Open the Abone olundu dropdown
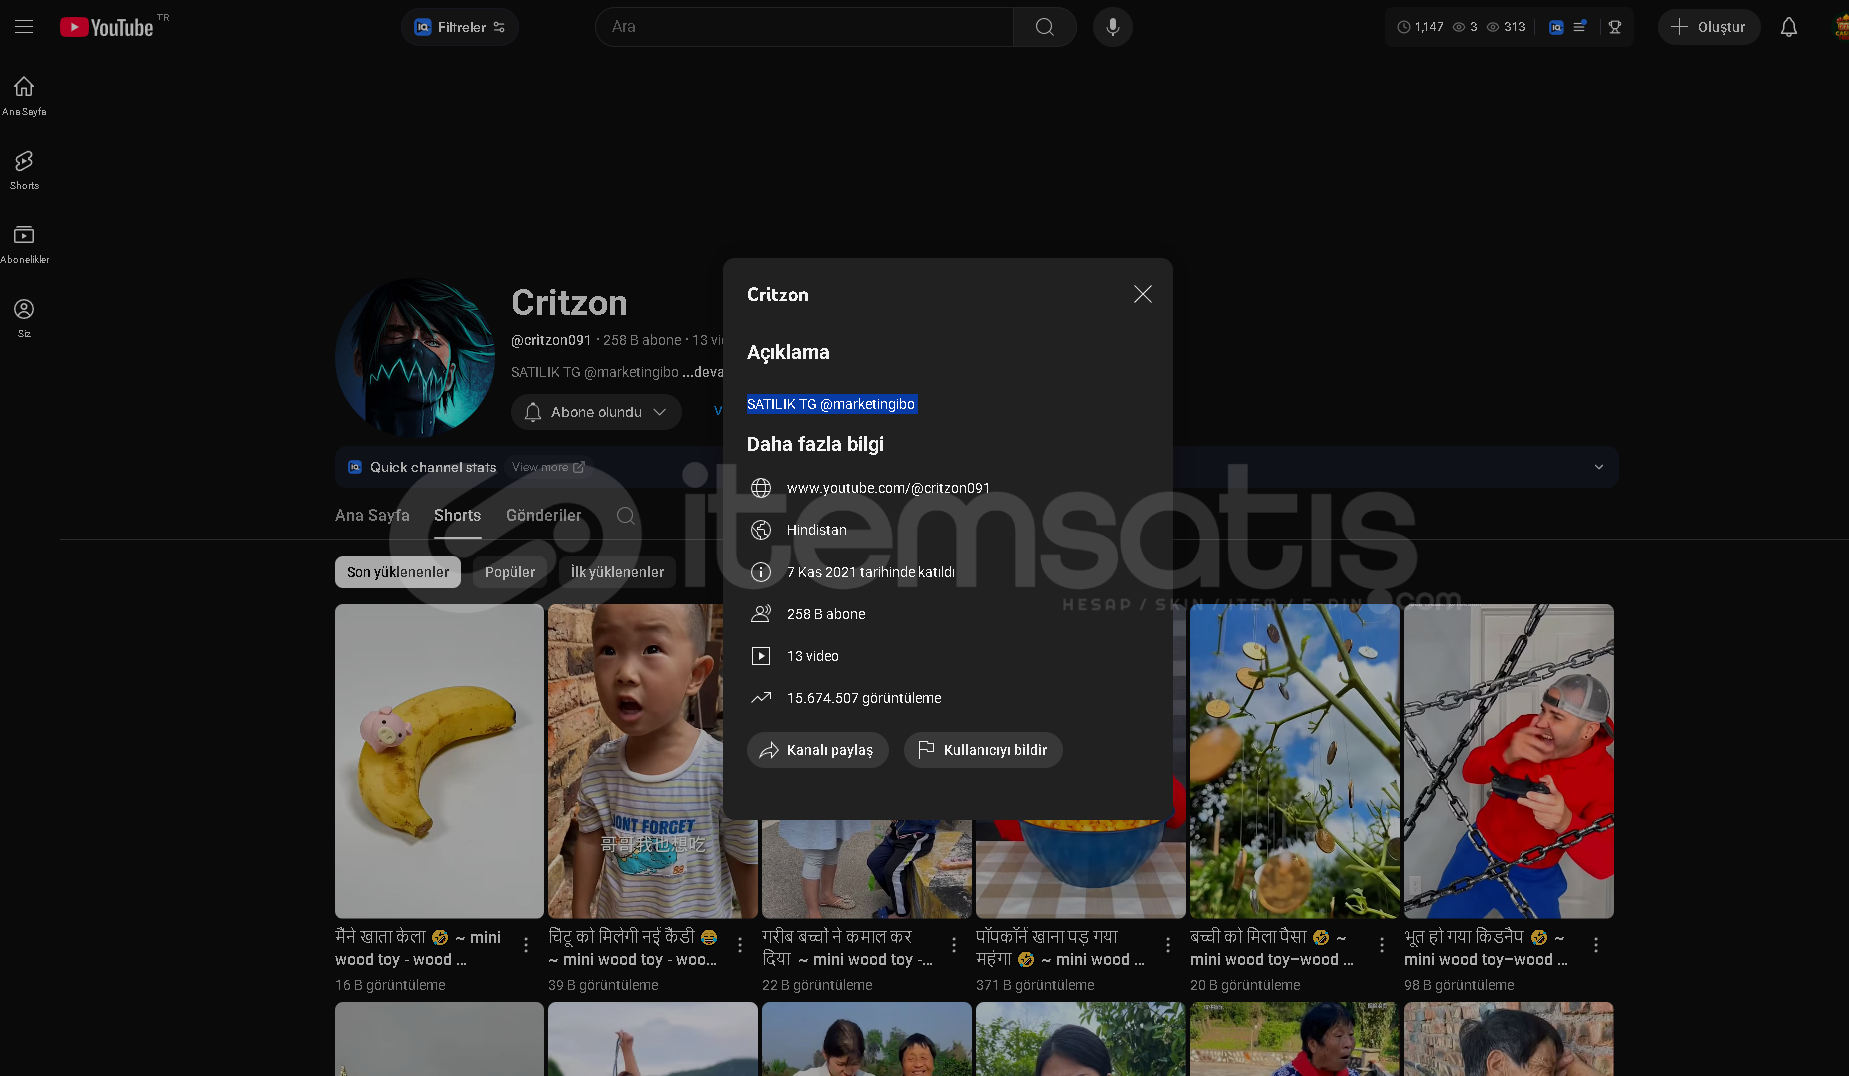The width and height of the screenshot is (1849, 1076). (x=596, y=412)
